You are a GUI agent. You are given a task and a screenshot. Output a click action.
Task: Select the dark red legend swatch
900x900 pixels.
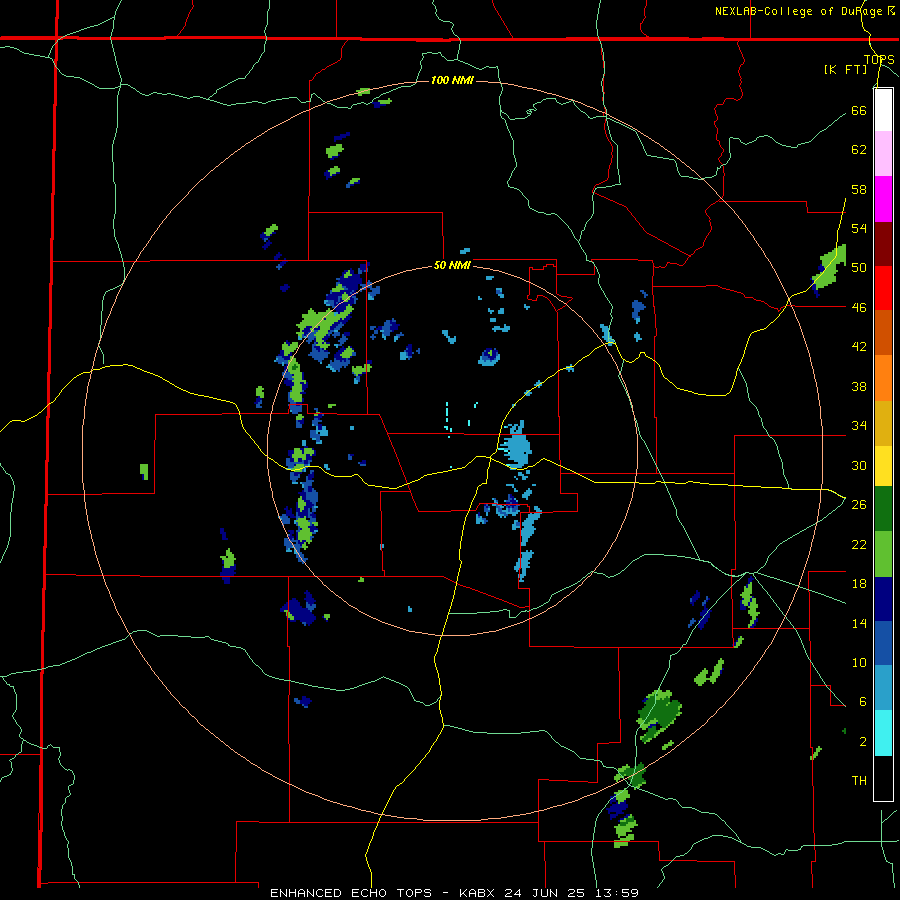[x=883, y=244]
